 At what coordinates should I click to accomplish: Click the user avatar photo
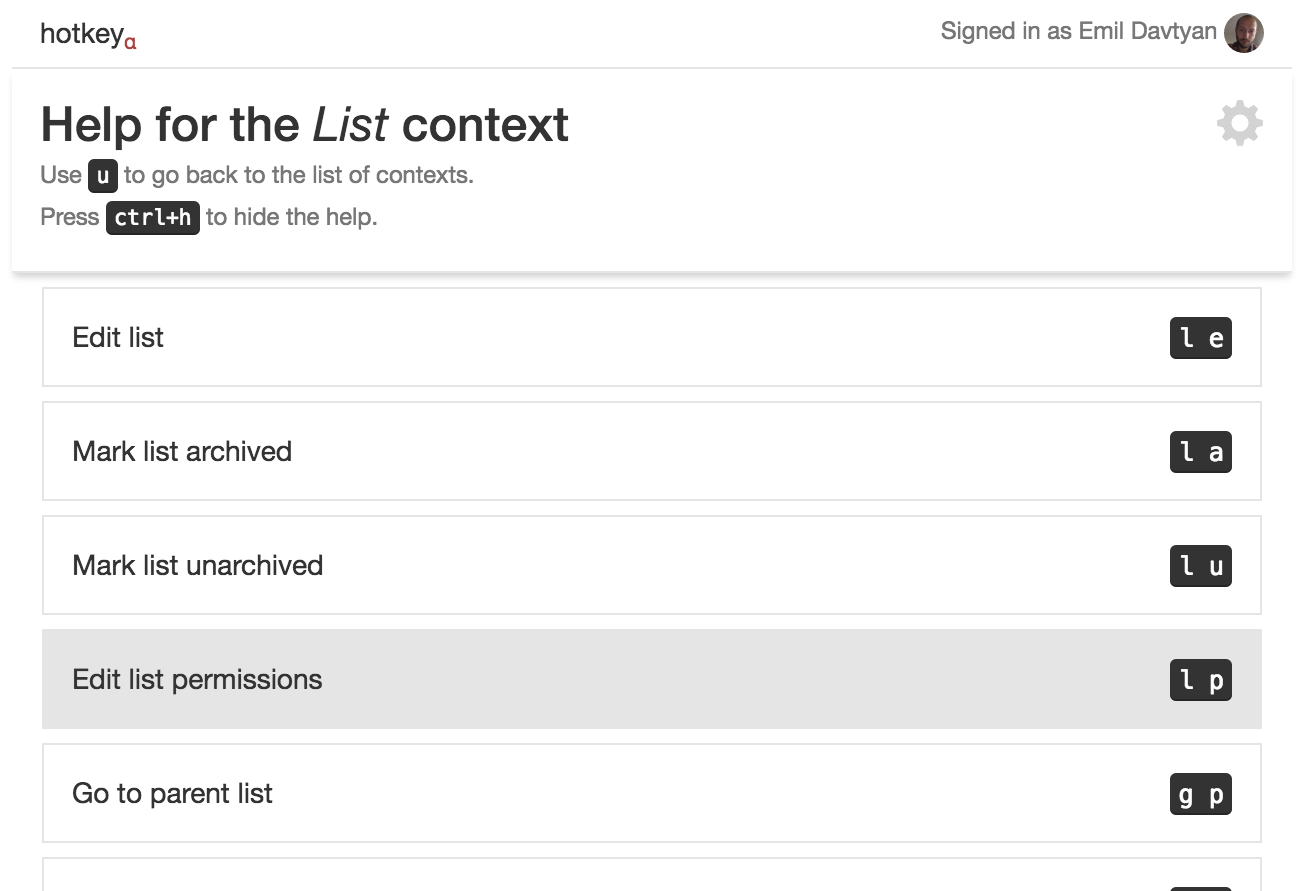(1244, 33)
